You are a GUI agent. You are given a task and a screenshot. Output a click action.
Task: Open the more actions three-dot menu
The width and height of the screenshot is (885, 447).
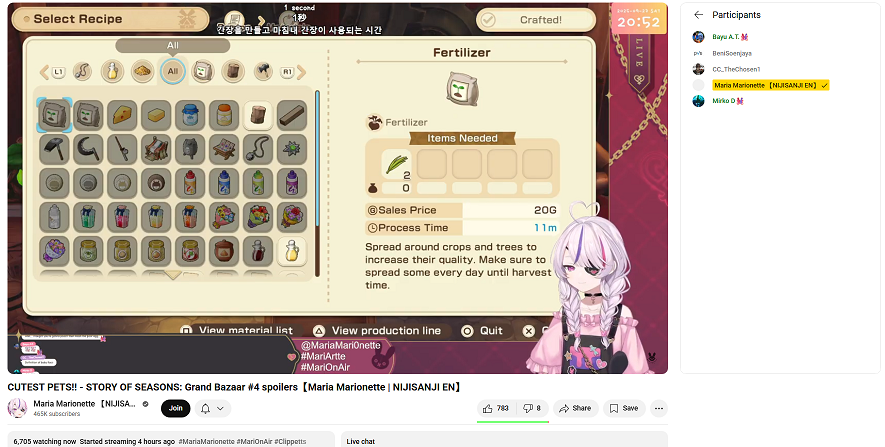659,408
